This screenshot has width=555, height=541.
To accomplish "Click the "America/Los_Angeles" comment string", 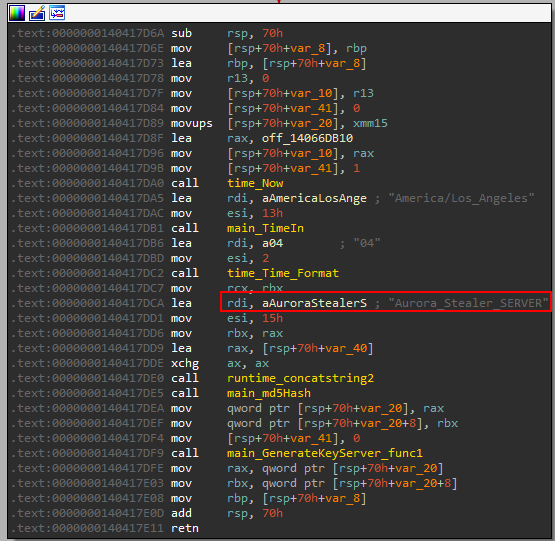I will click(x=461, y=198).
